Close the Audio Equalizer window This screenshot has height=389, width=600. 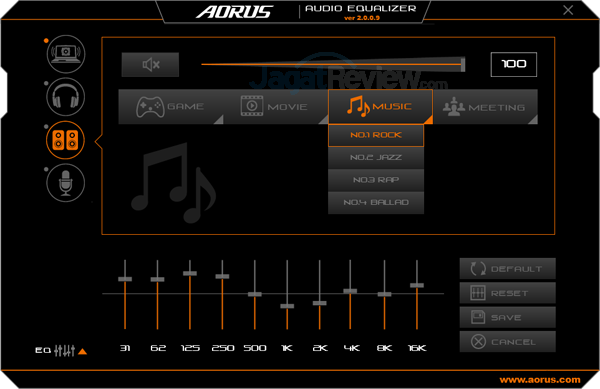(x=568, y=10)
